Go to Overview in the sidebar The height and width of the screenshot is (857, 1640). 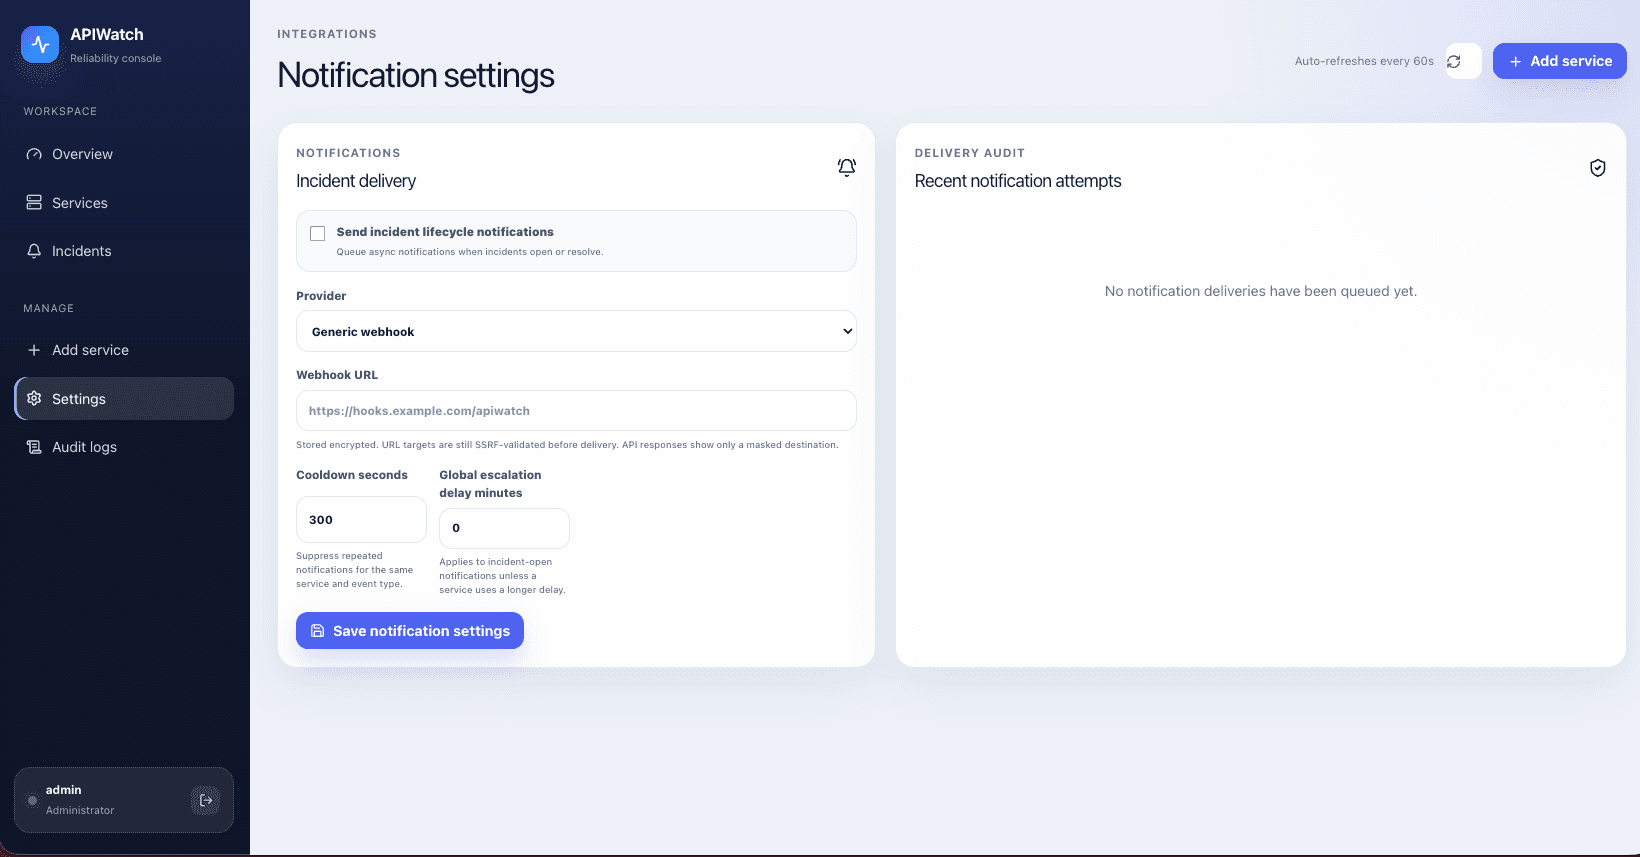(124, 154)
